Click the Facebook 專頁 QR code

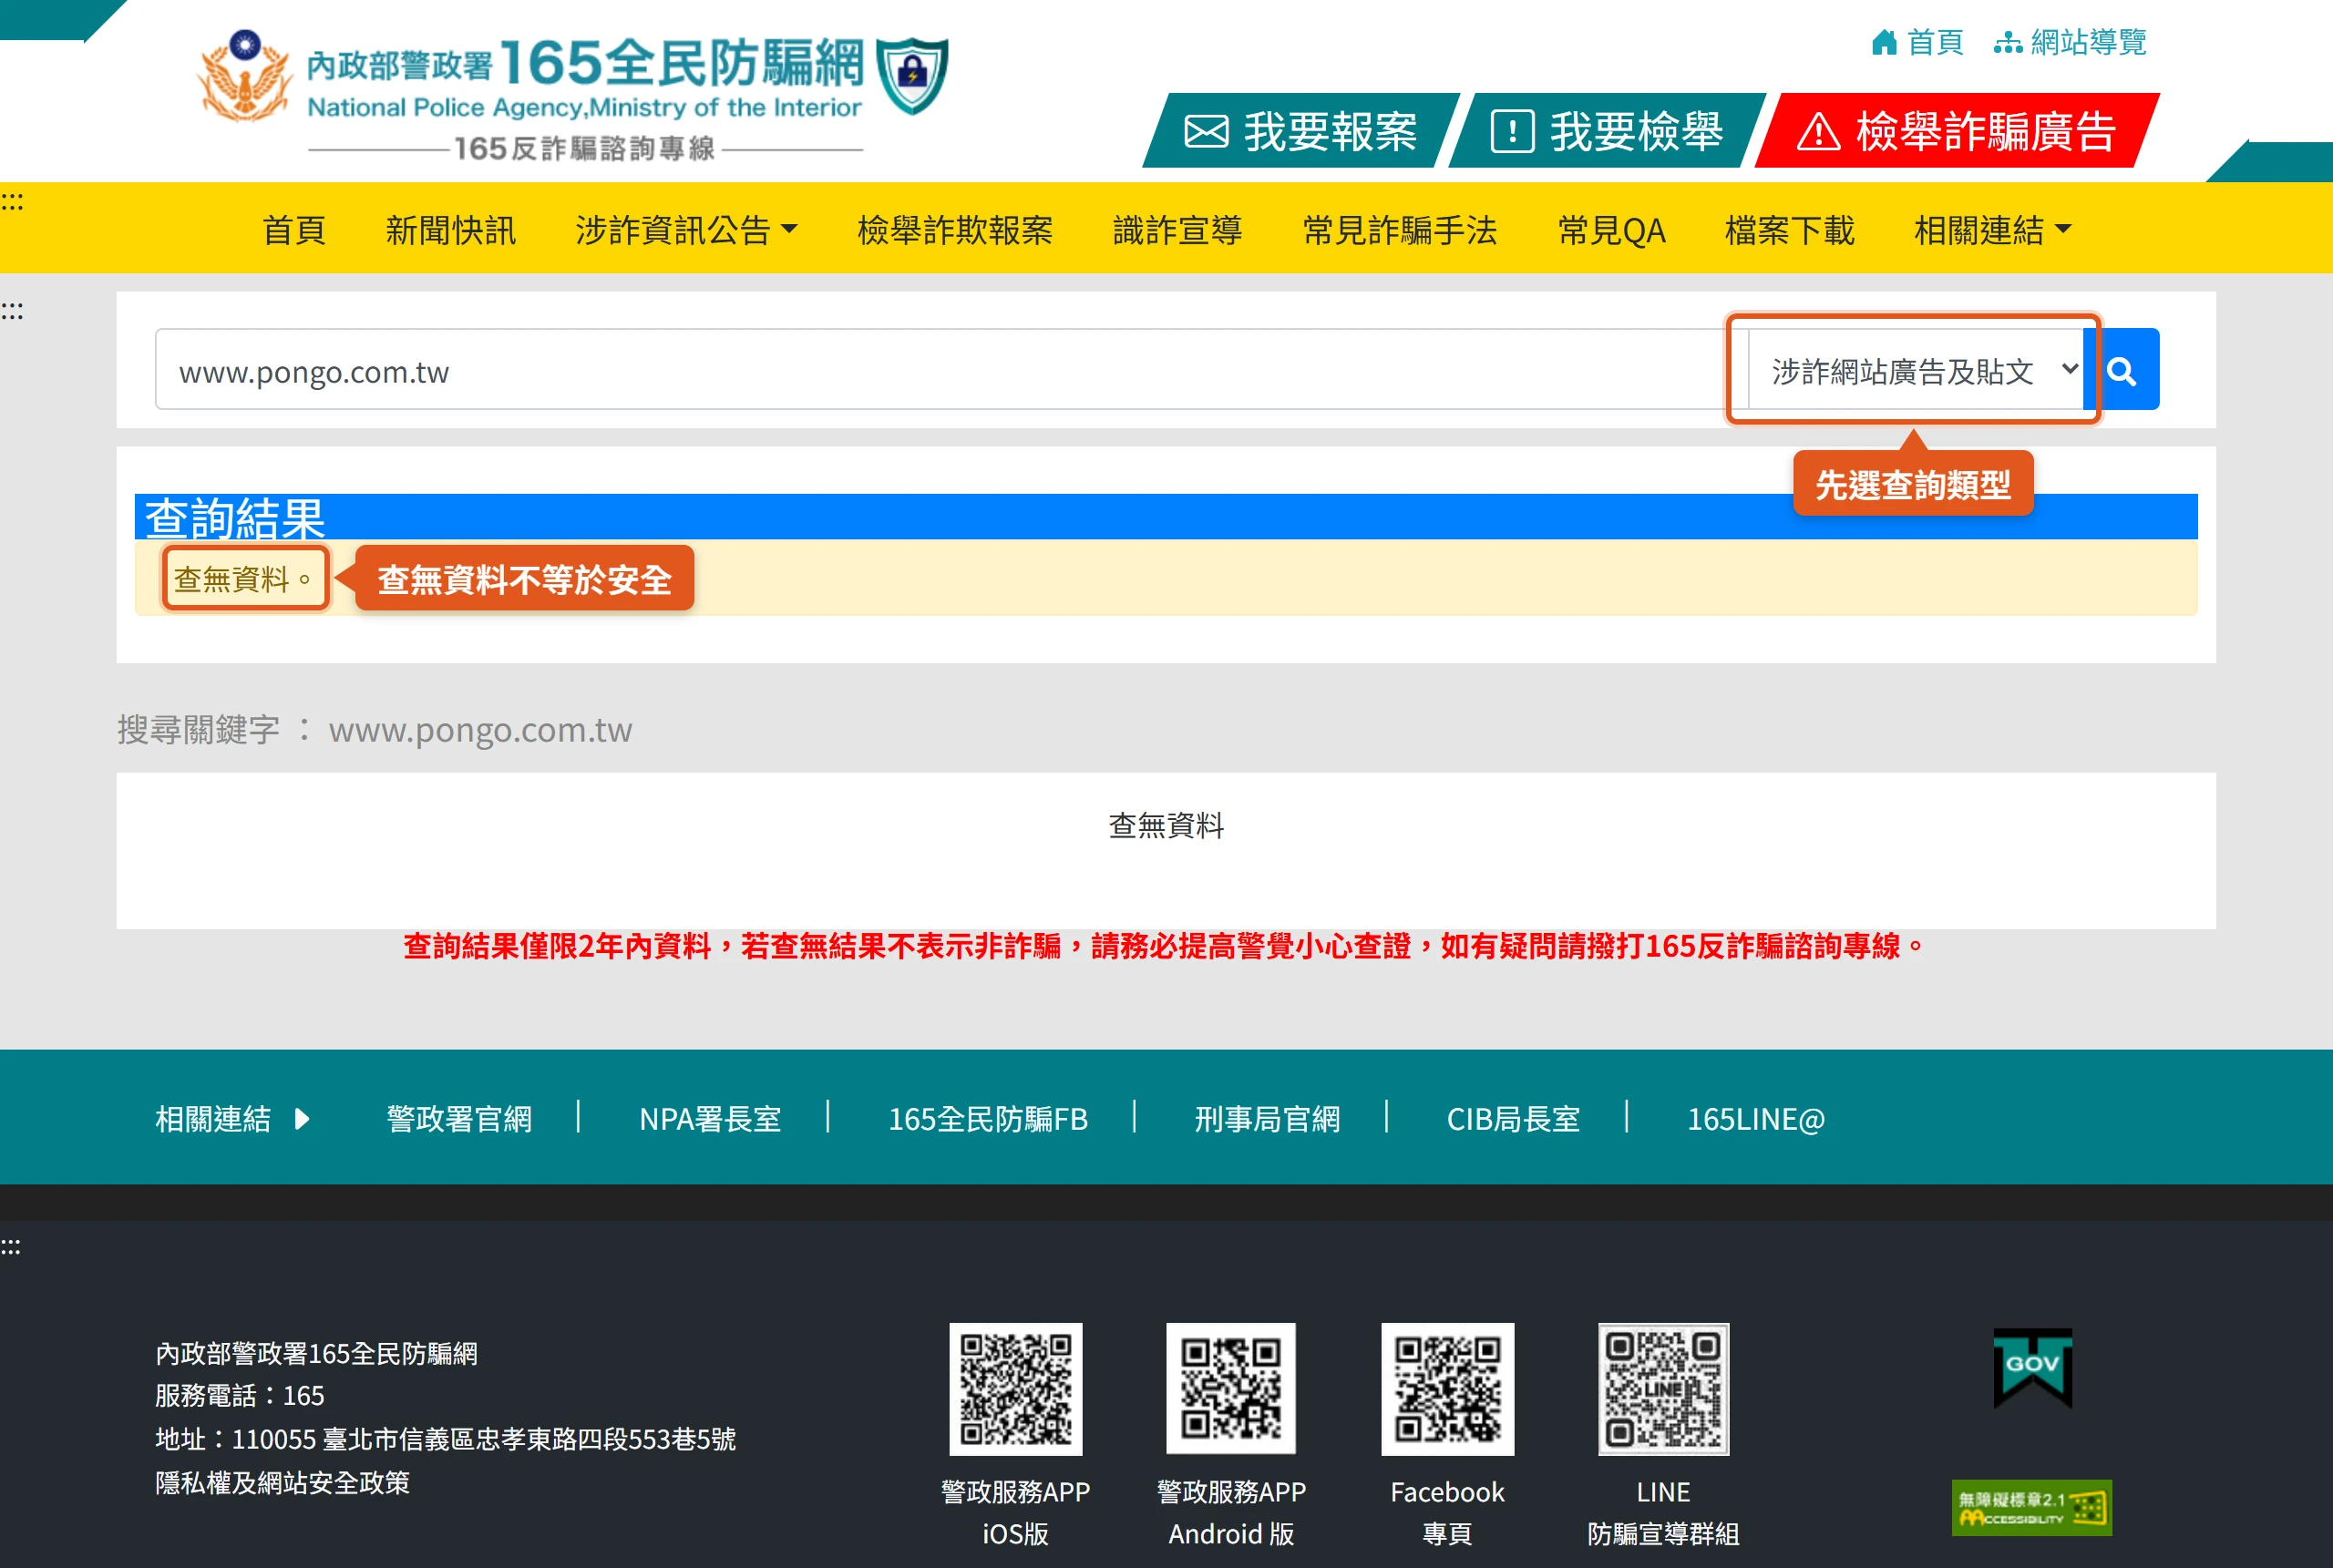(1447, 1389)
